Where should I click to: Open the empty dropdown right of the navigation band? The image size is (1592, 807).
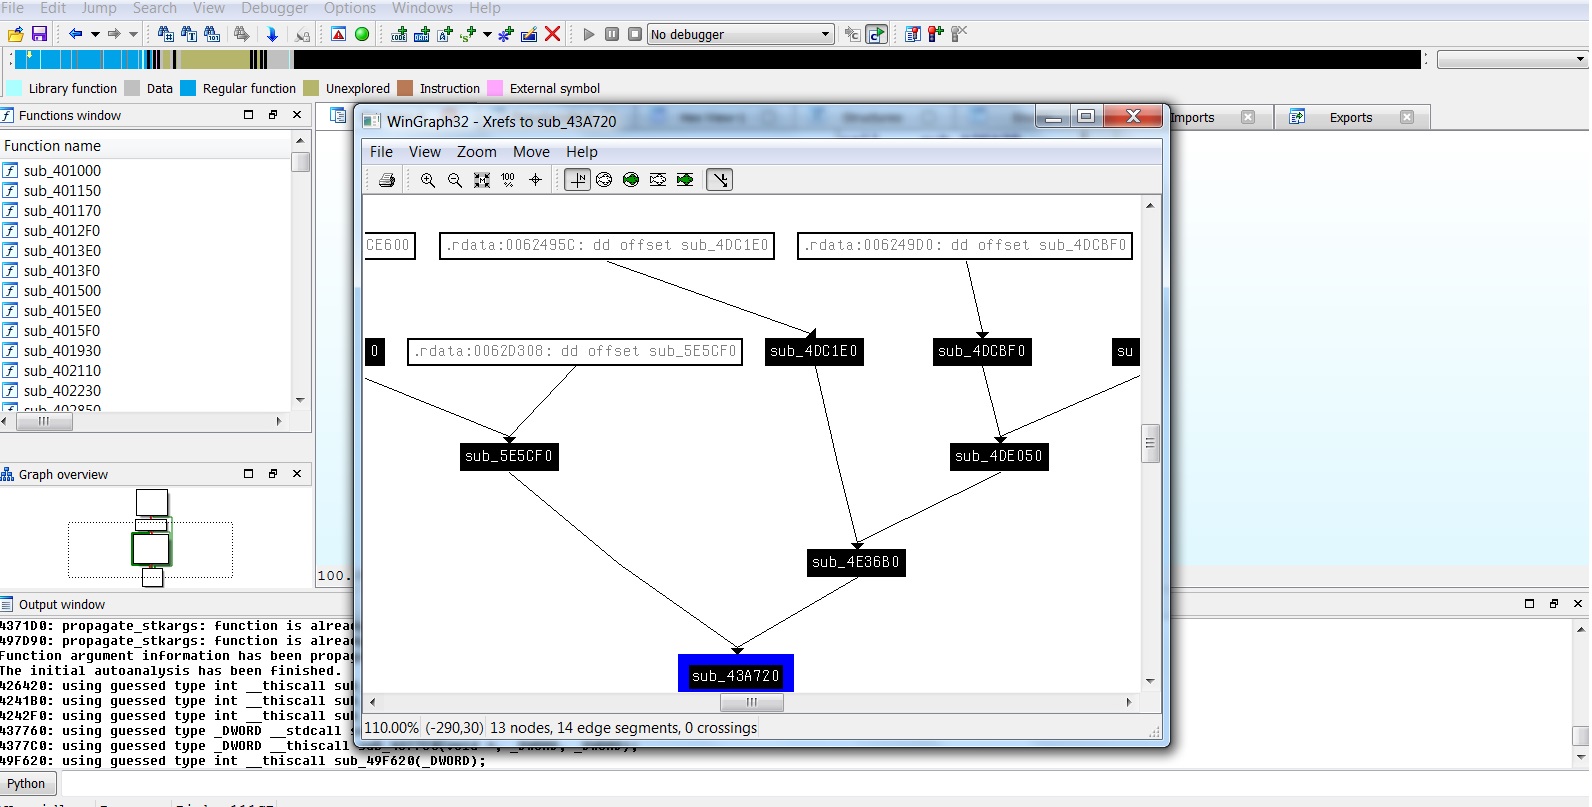coord(1580,60)
